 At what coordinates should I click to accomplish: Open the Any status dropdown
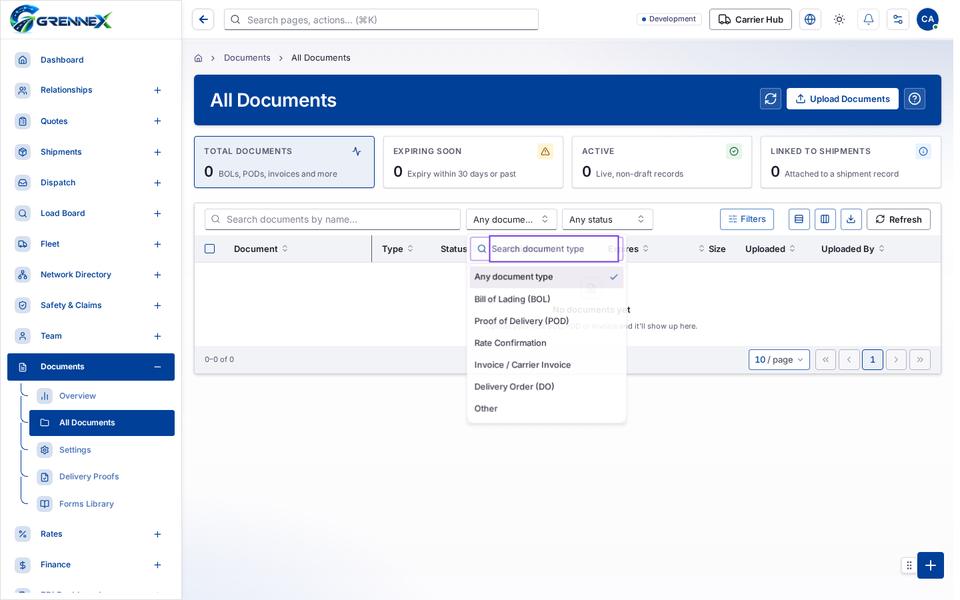click(x=607, y=219)
